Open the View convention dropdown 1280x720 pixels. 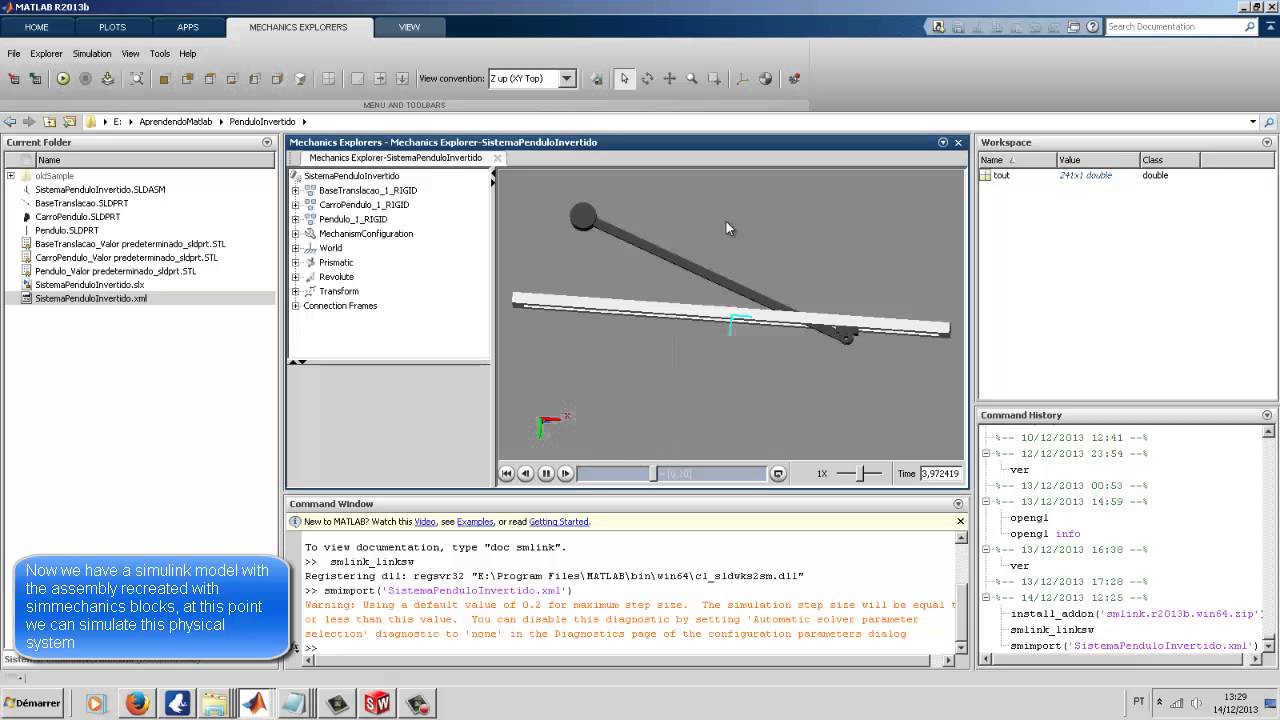(566, 78)
